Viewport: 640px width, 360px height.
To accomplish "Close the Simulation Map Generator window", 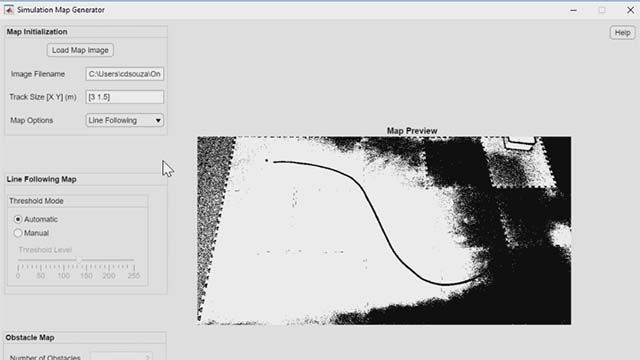I will click(630, 10).
